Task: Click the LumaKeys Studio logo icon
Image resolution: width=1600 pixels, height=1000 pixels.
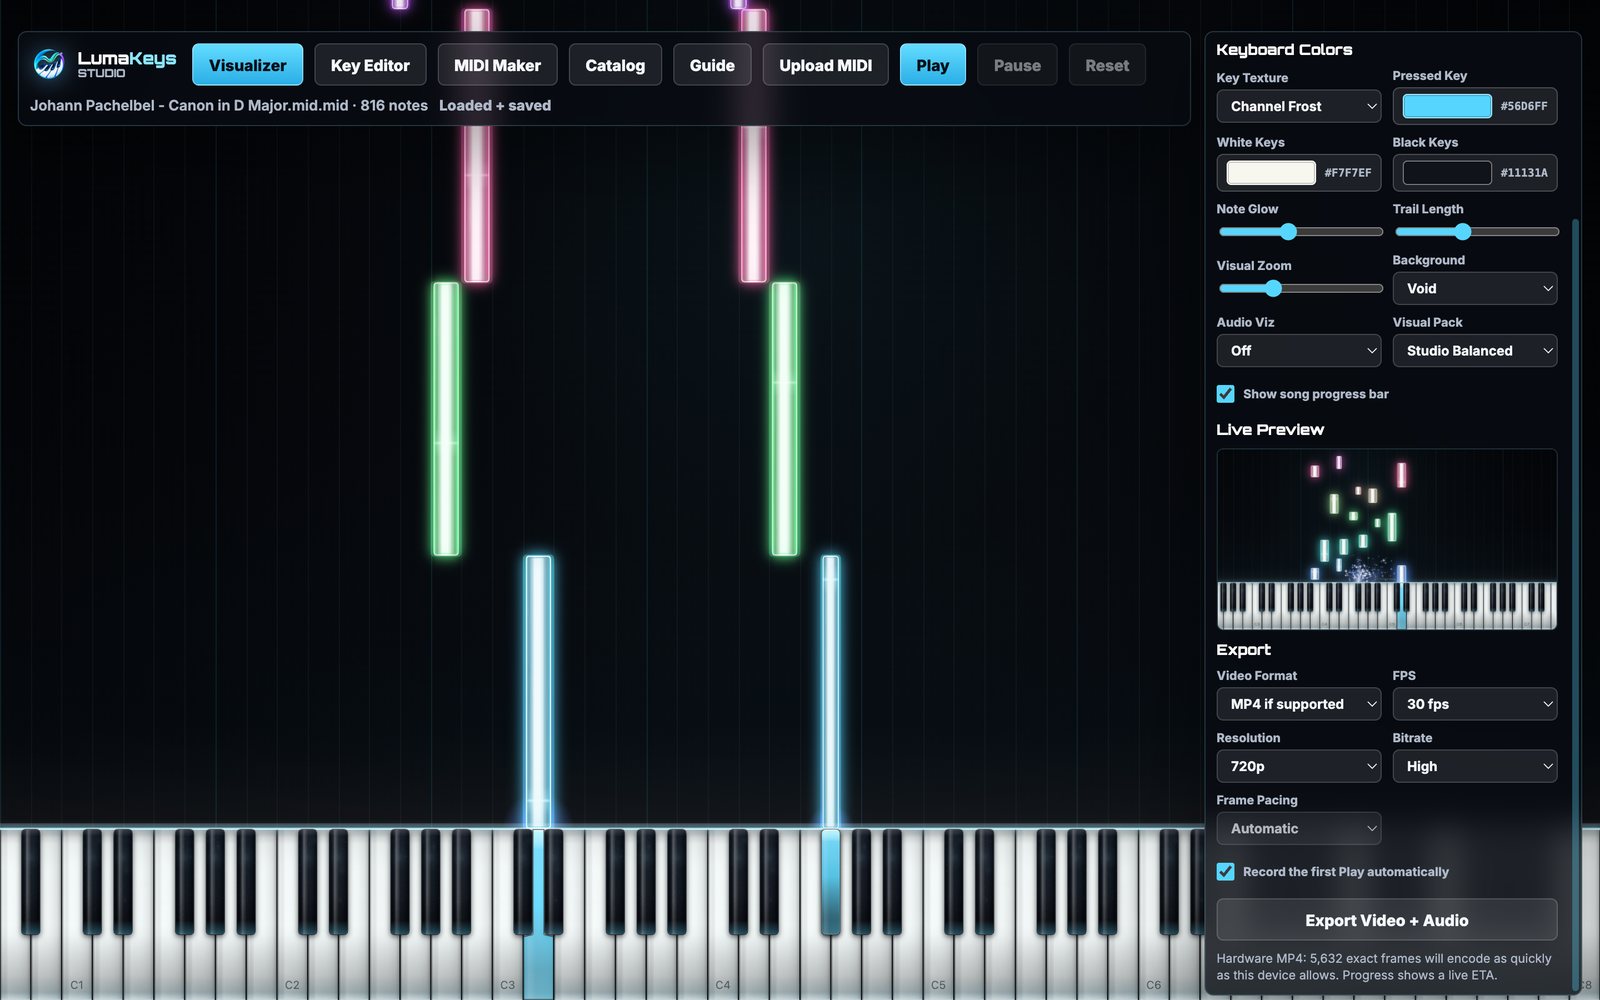Action: (48, 64)
